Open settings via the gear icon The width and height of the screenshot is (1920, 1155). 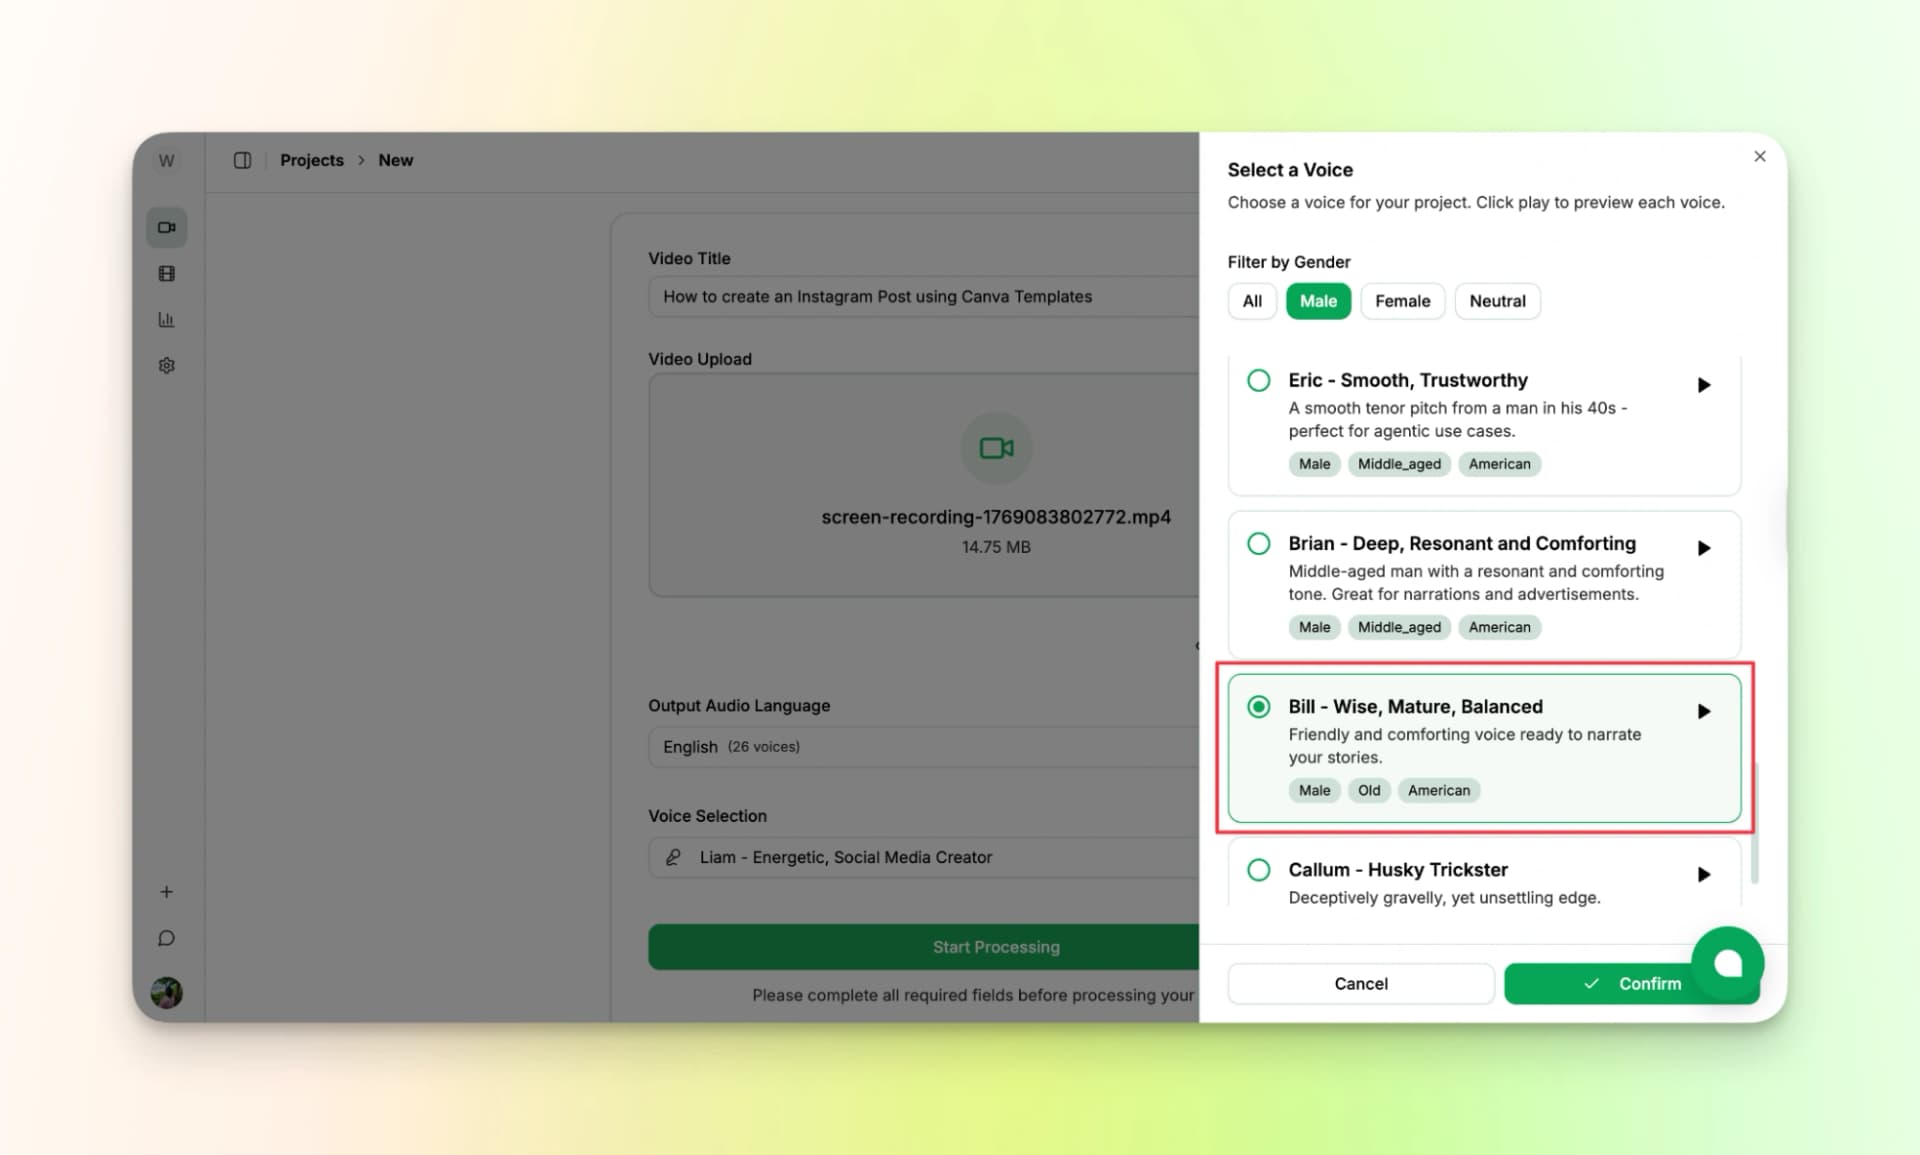tap(166, 365)
